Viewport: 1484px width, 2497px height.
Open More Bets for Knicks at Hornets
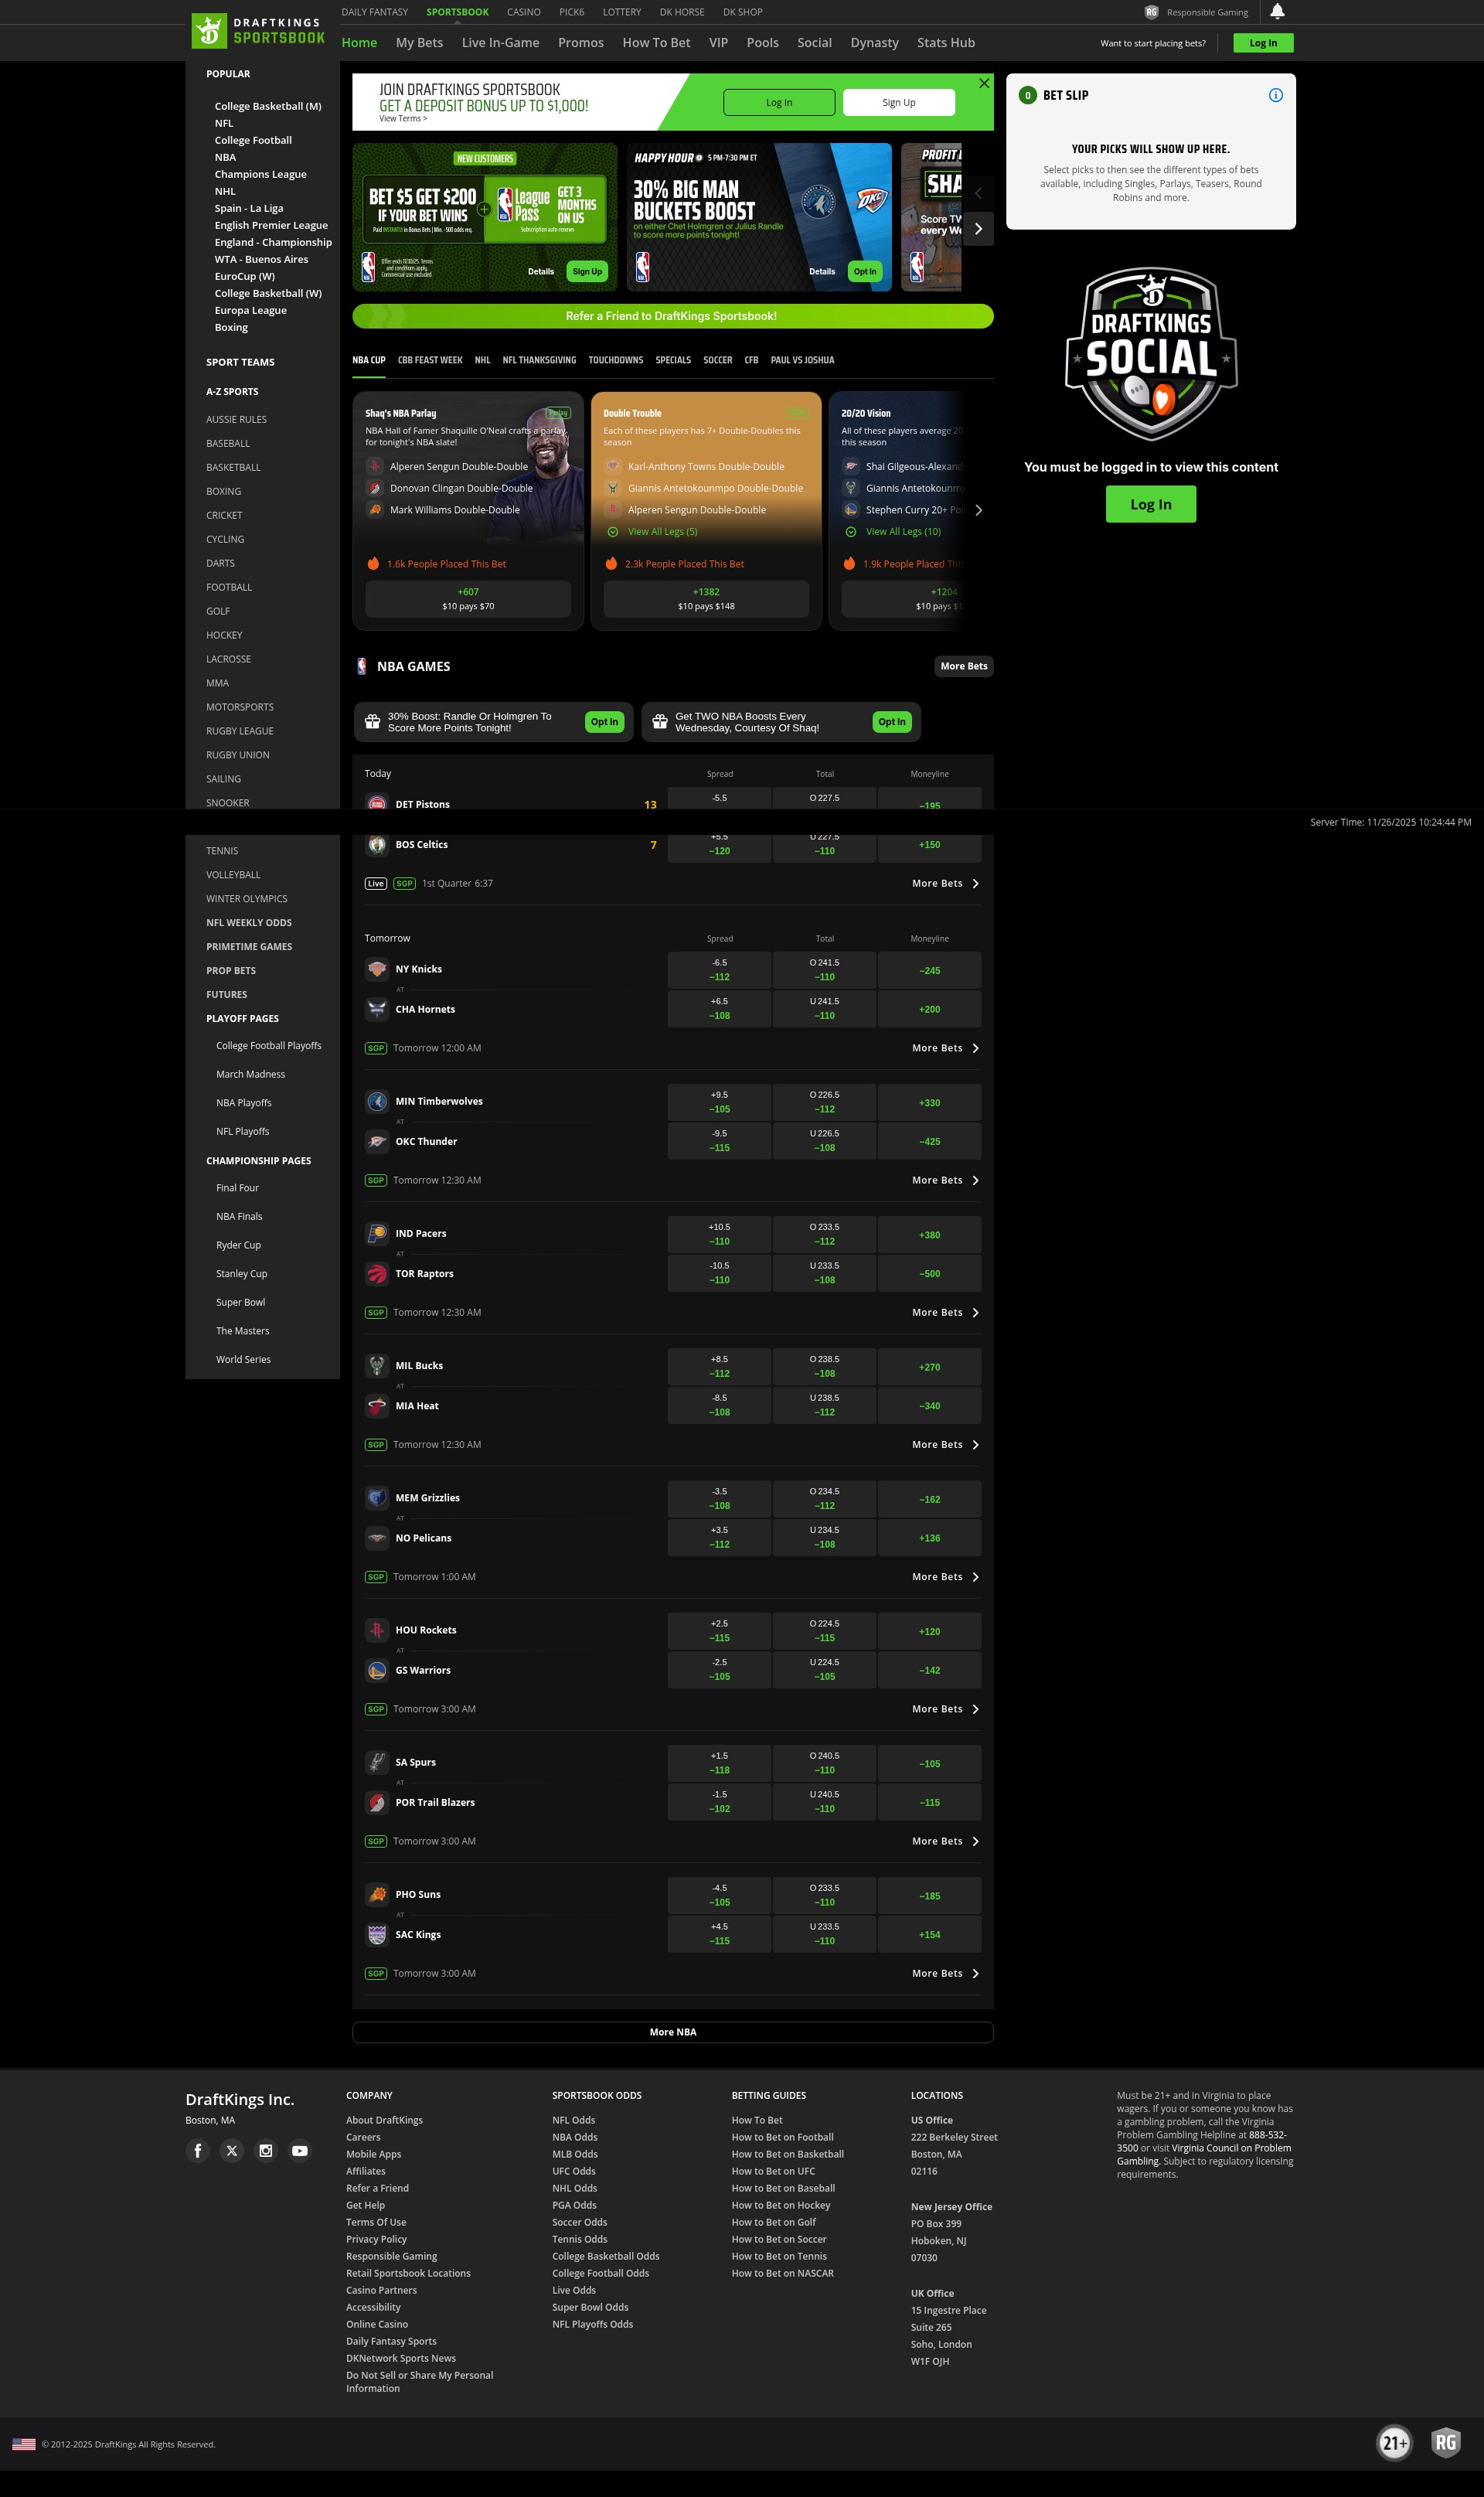pyautogui.click(x=946, y=1048)
